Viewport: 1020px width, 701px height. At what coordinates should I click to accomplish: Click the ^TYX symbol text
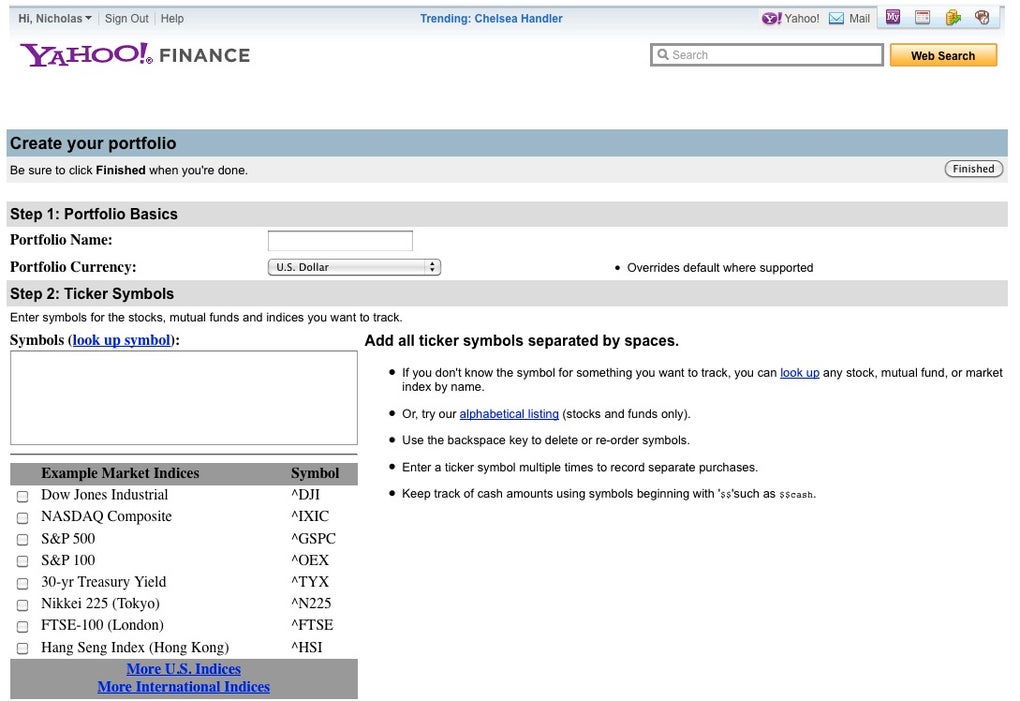click(310, 581)
